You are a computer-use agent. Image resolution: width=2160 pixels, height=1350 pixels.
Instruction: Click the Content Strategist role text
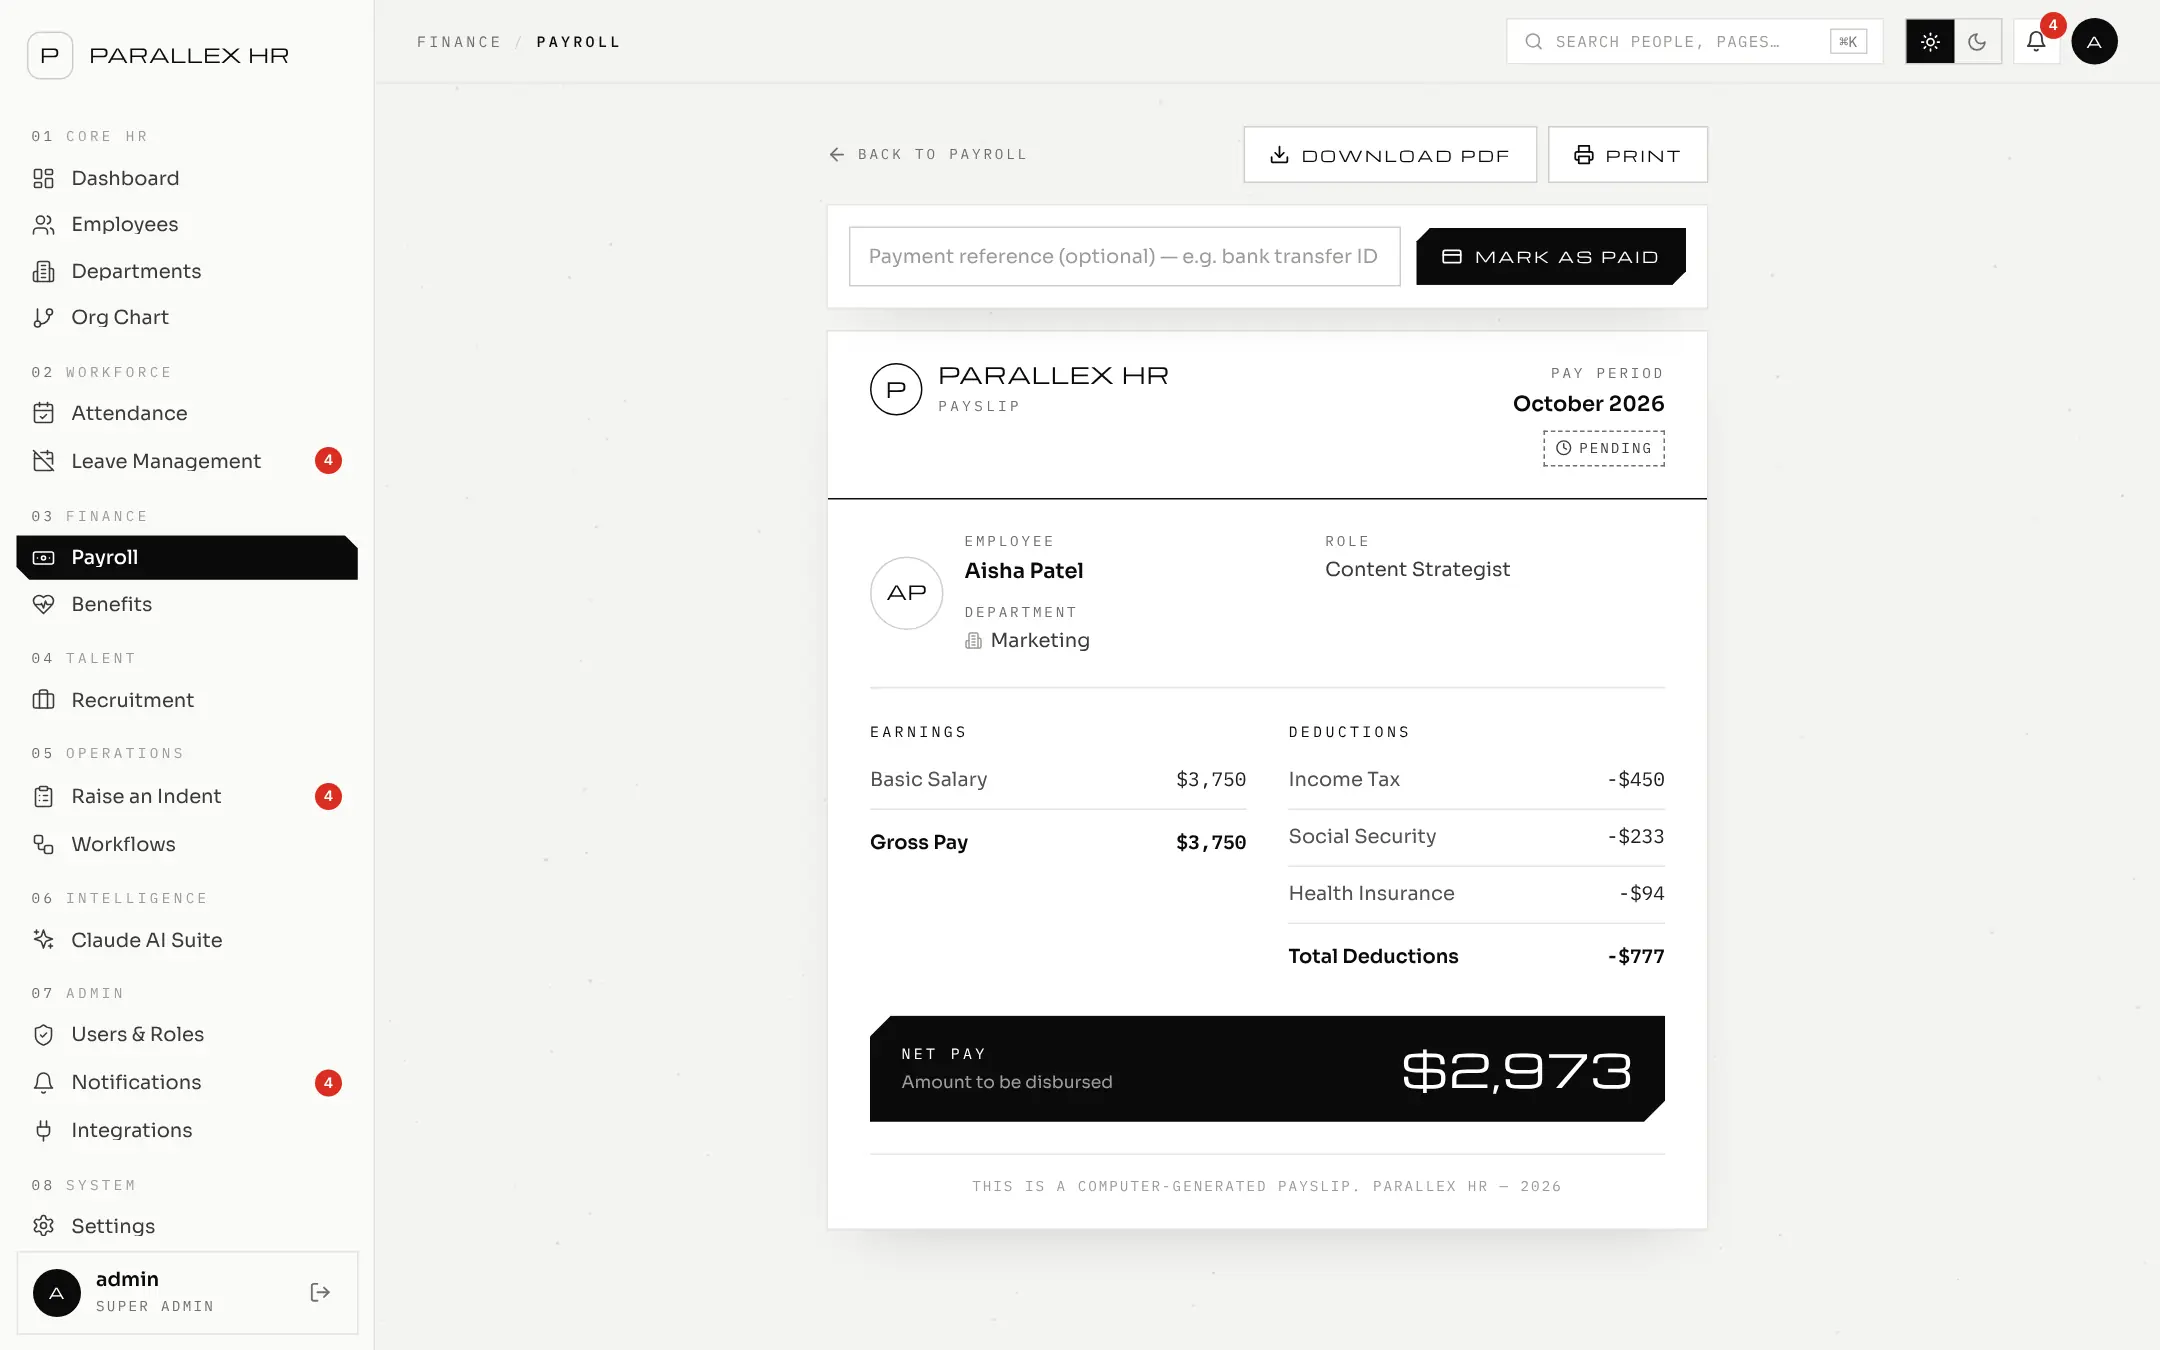coord(1417,570)
